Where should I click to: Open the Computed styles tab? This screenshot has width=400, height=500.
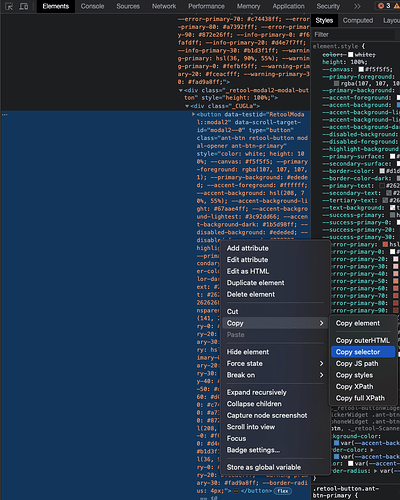[358, 21]
